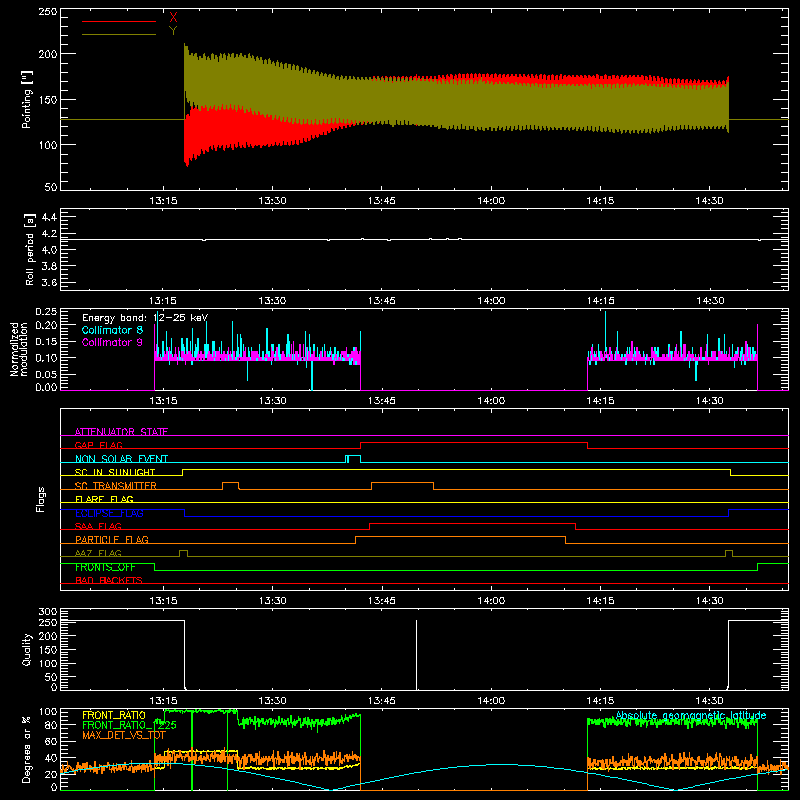800x800 pixels.
Task: Select the 0.25 tick on the modulation axis
Action: 47,312
